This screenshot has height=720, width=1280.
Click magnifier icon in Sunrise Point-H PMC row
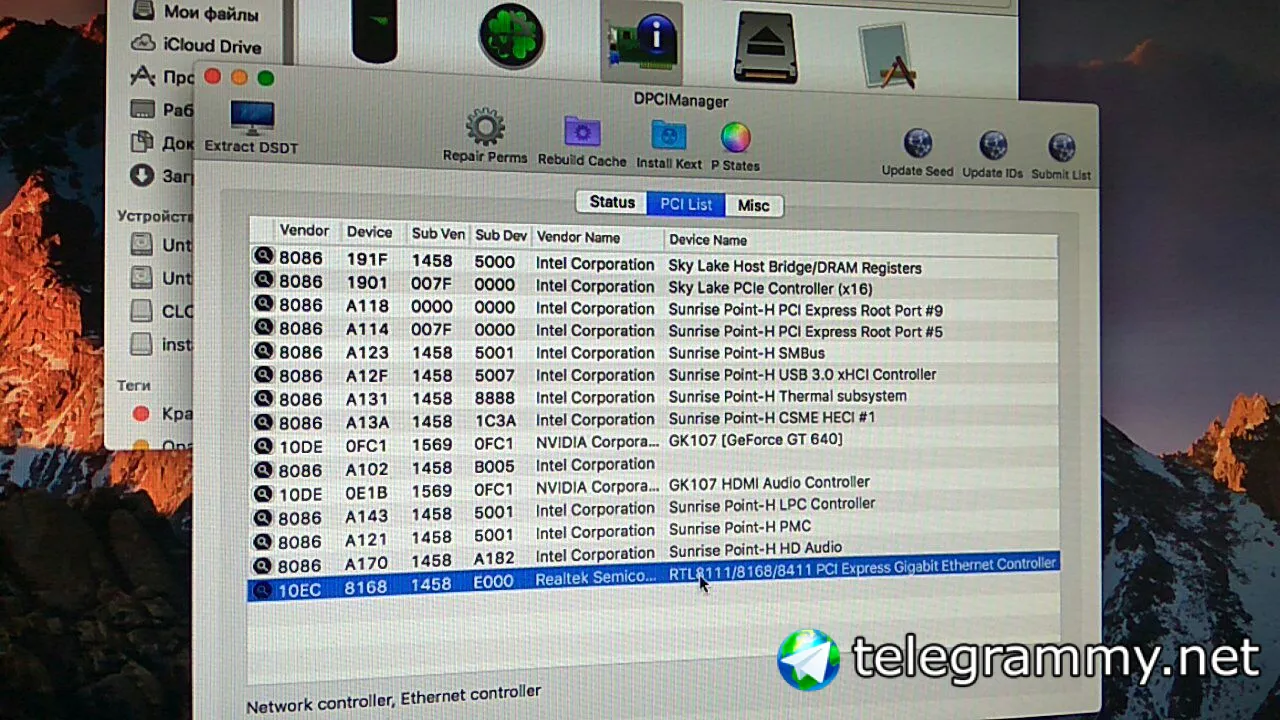coord(263,542)
